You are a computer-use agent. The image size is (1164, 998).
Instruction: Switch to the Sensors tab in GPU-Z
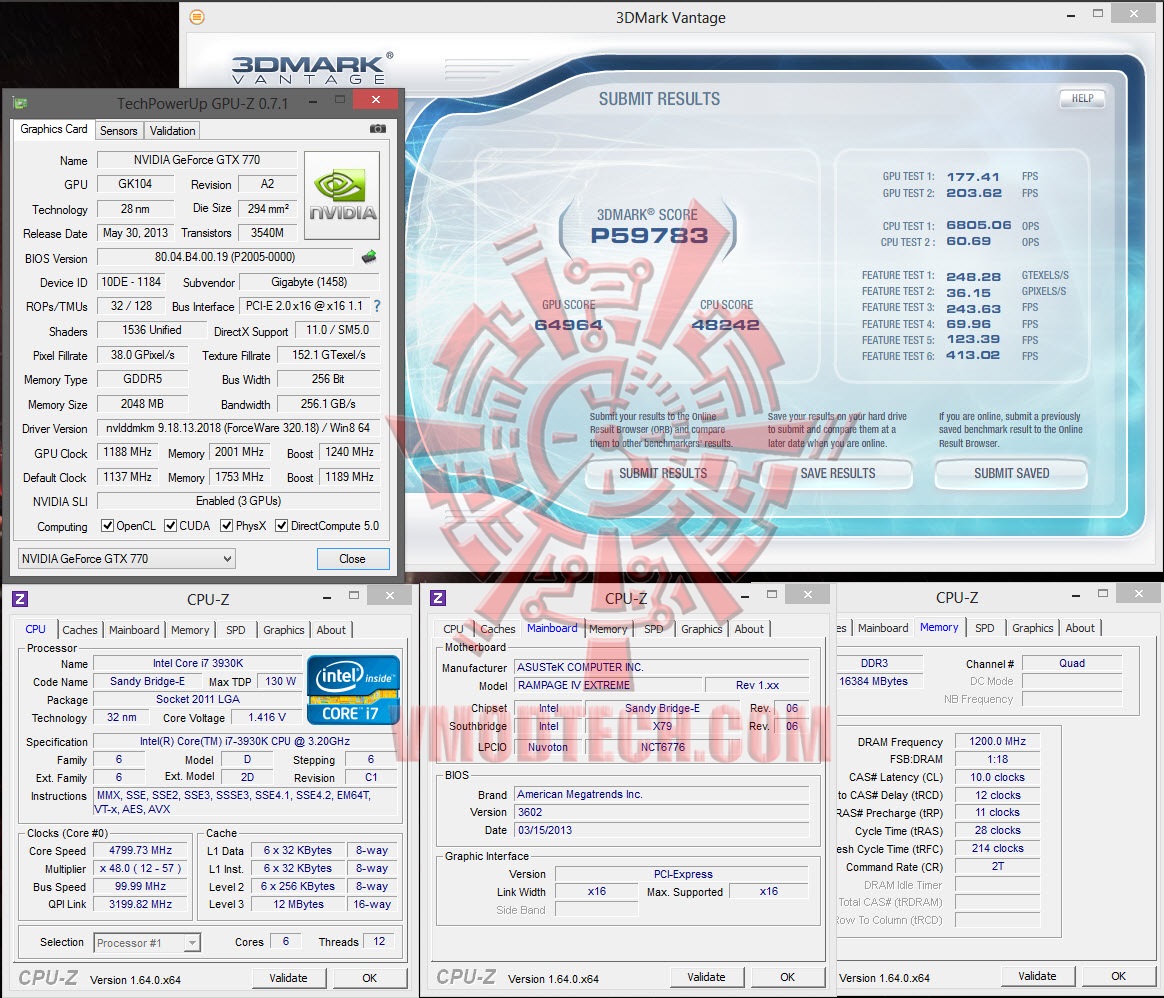[119, 131]
